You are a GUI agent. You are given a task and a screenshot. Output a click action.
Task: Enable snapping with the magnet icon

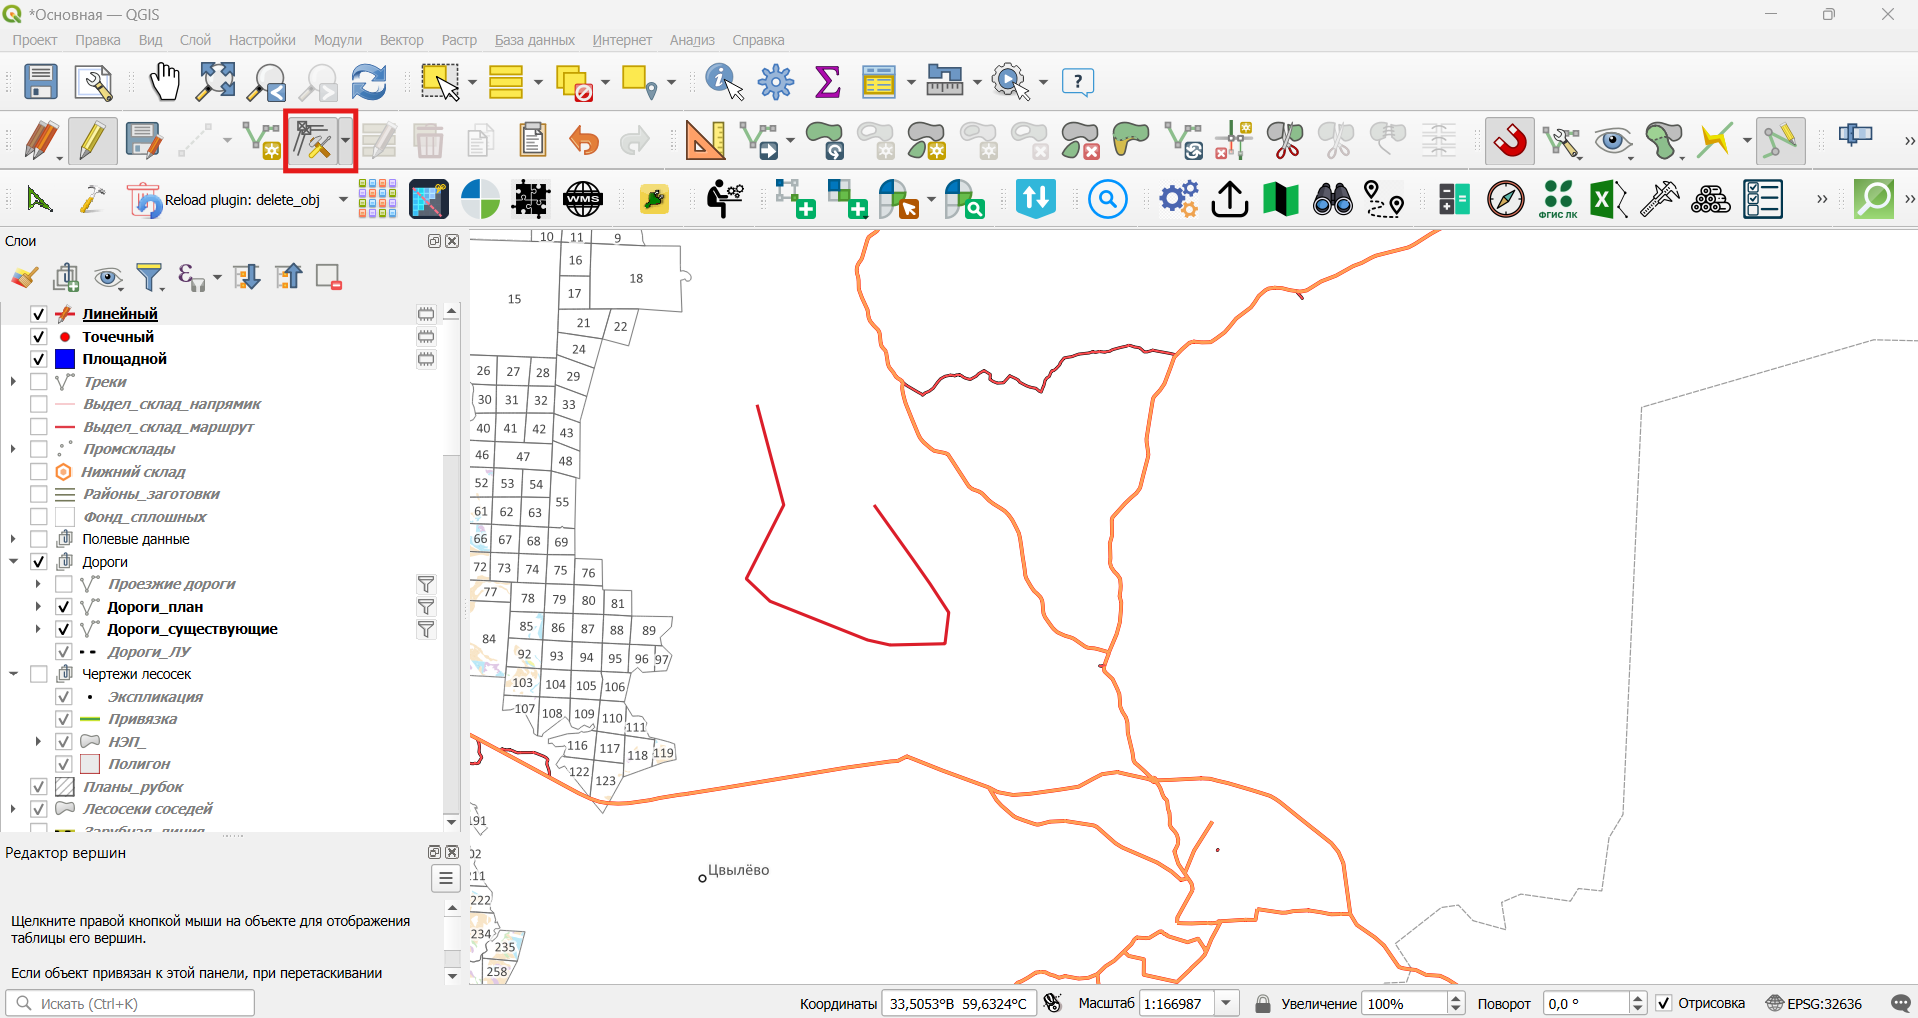tap(1510, 141)
